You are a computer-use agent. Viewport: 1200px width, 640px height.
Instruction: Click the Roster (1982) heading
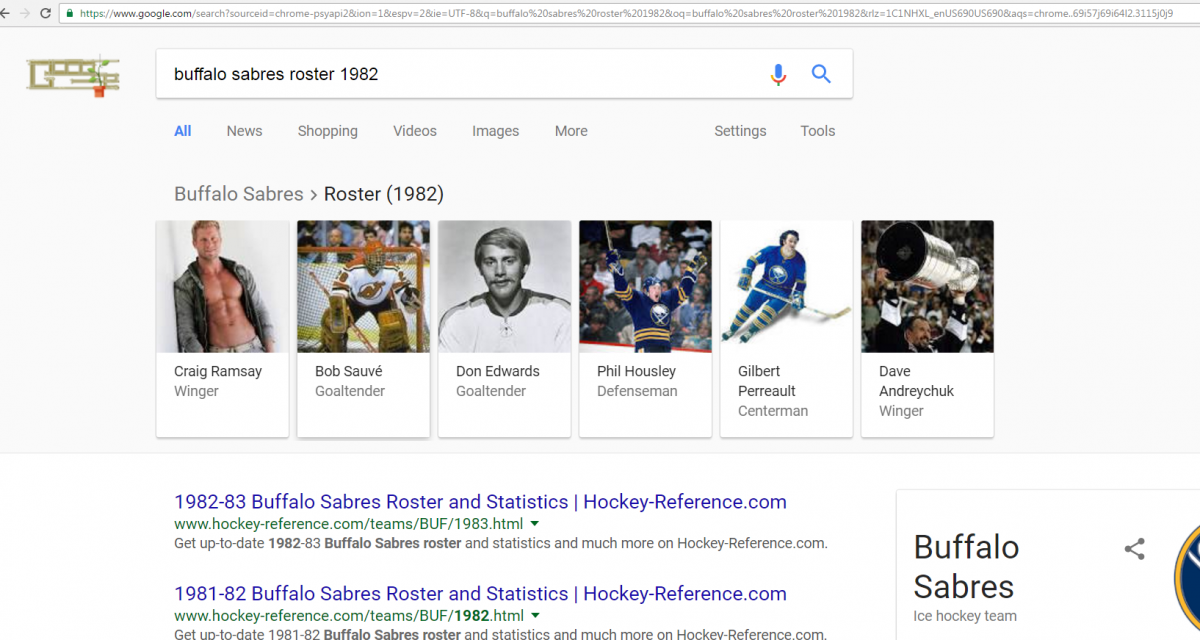(x=384, y=194)
